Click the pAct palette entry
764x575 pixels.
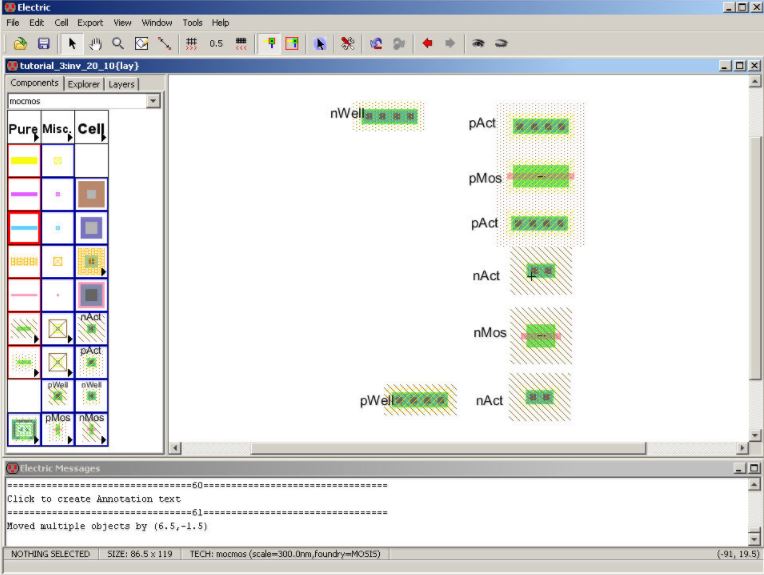tap(91, 361)
